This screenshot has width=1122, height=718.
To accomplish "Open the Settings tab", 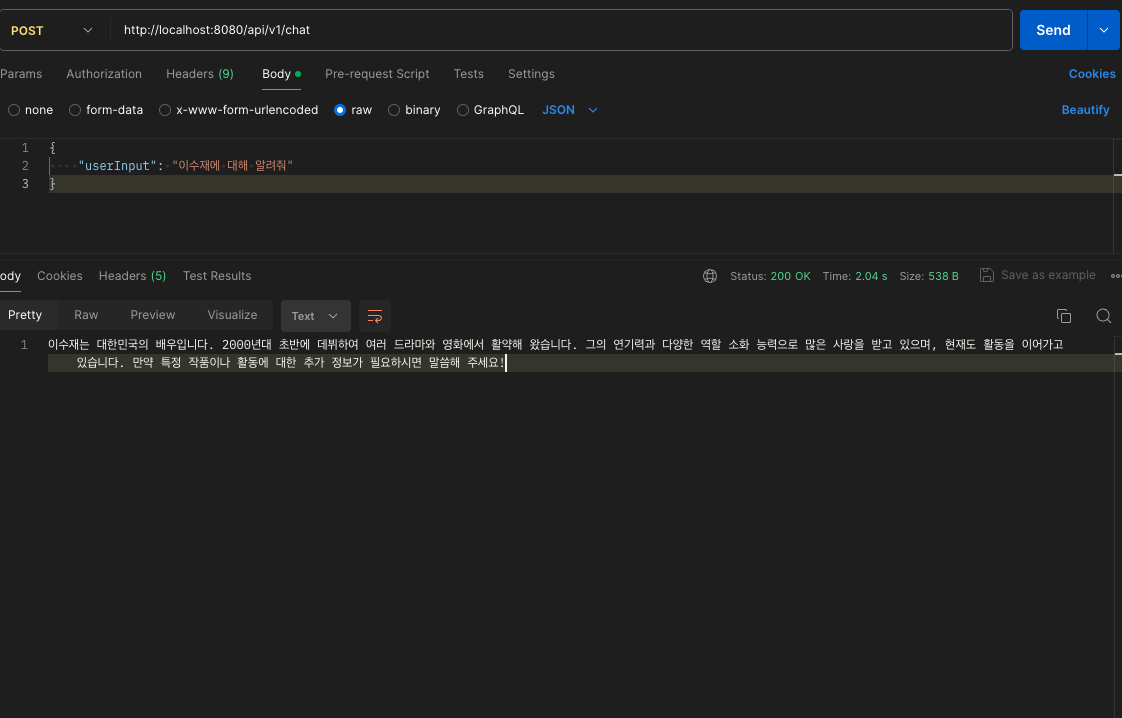I will pyautogui.click(x=531, y=74).
